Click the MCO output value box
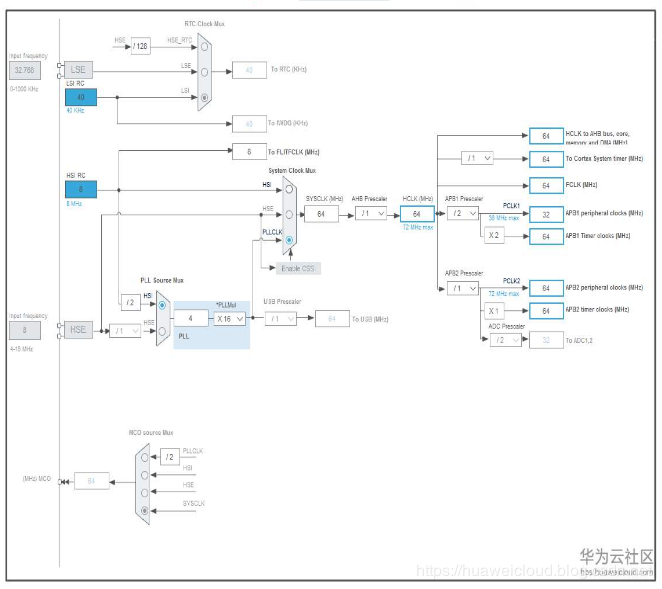The height and width of the screenshot is (589, 662). click(92, 481)
